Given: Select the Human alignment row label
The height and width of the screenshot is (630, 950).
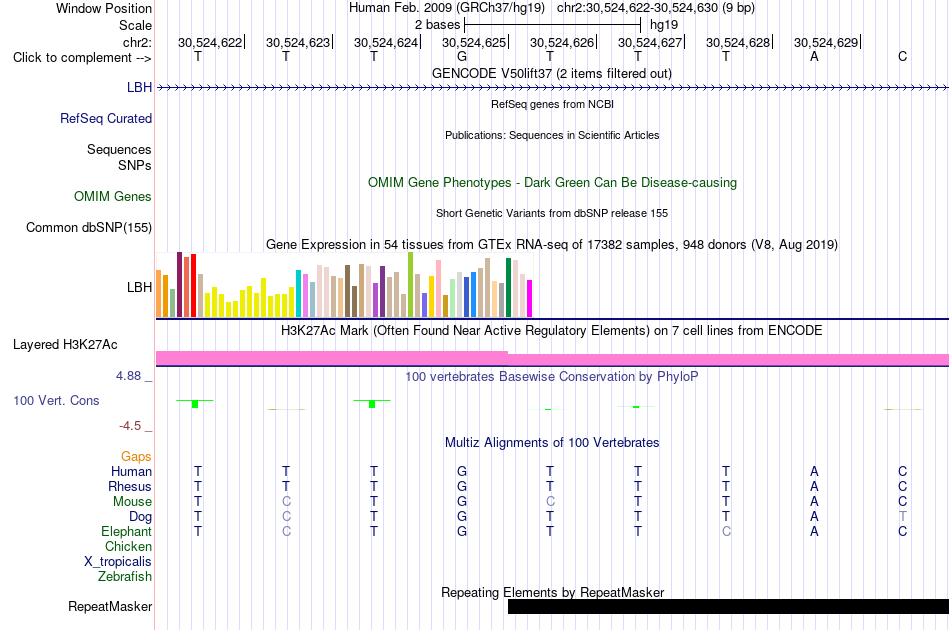Looking at the screenshot, I should pyautogui.click(x=131, y=471).
